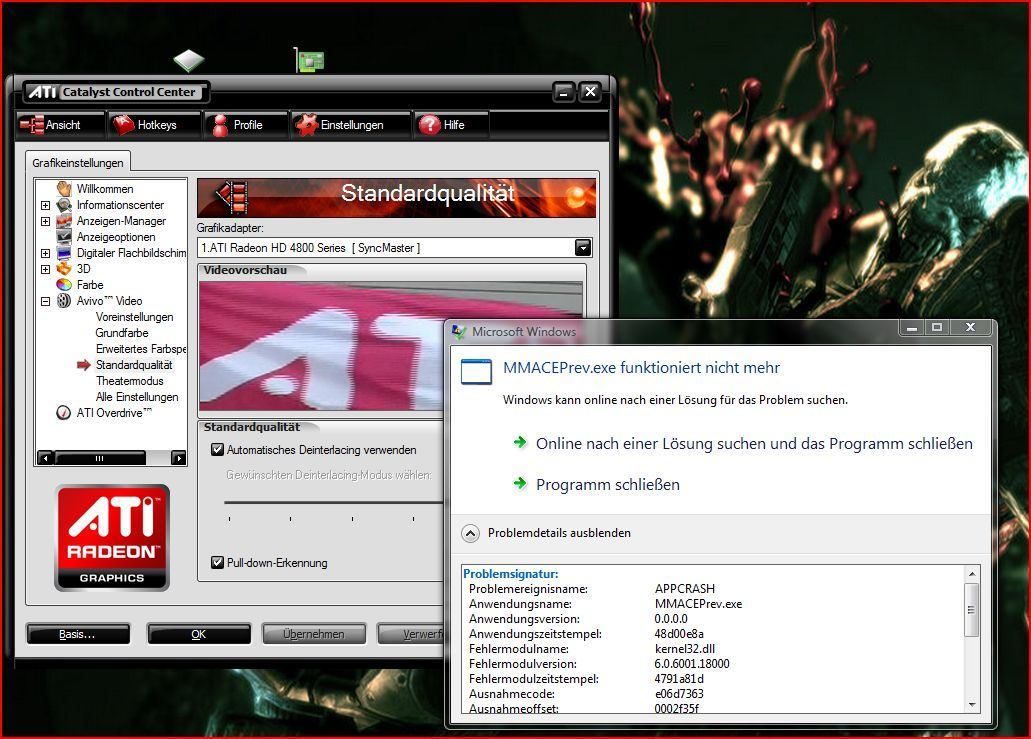Image resolution: width=1031 pixels, height=739 pixels.
Task: Minimize the Catalyst Control Center window
Action: point(563,92)
